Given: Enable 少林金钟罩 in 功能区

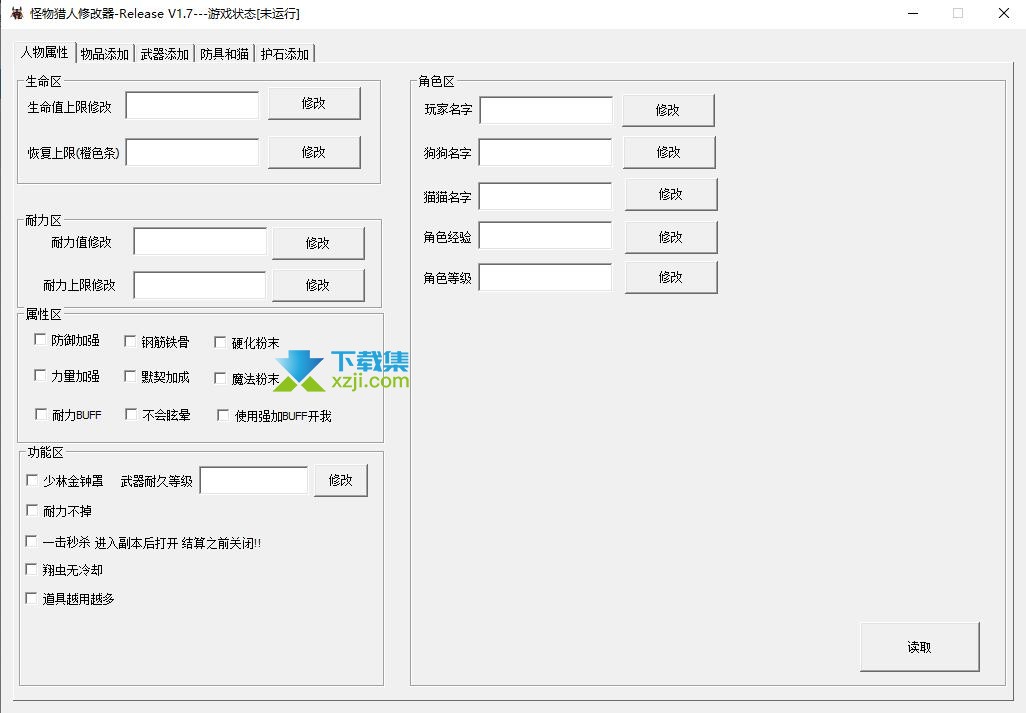Looking at the screenshot, I should coord(33,480).
